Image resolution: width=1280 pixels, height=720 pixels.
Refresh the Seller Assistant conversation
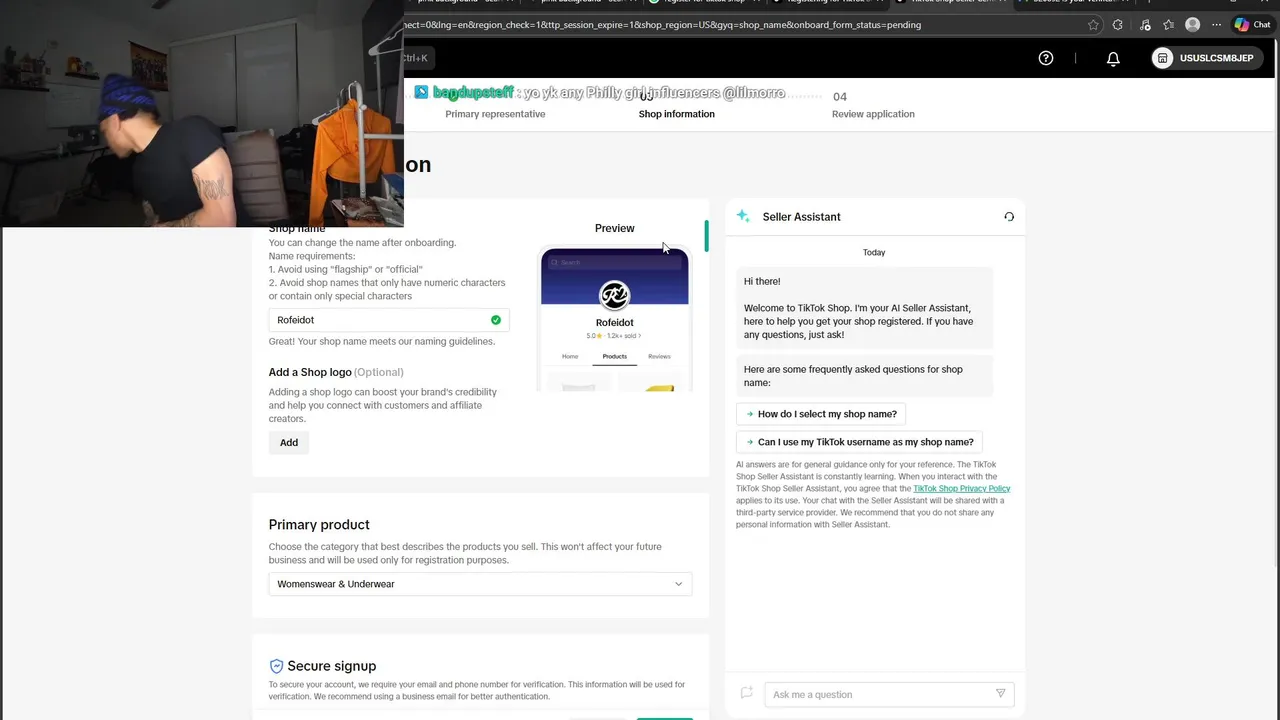[x=1009, y=217]
